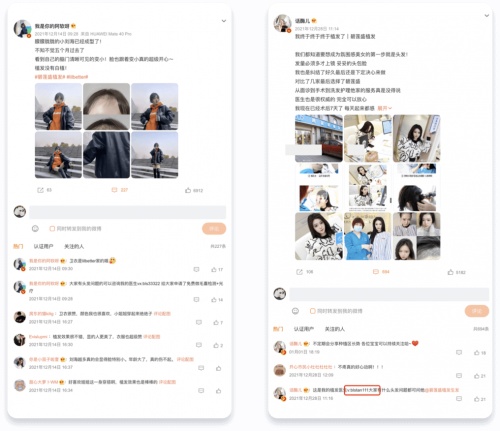
Task: Select 认证用户 tab under the right post
Action: (x=304, y=329)
